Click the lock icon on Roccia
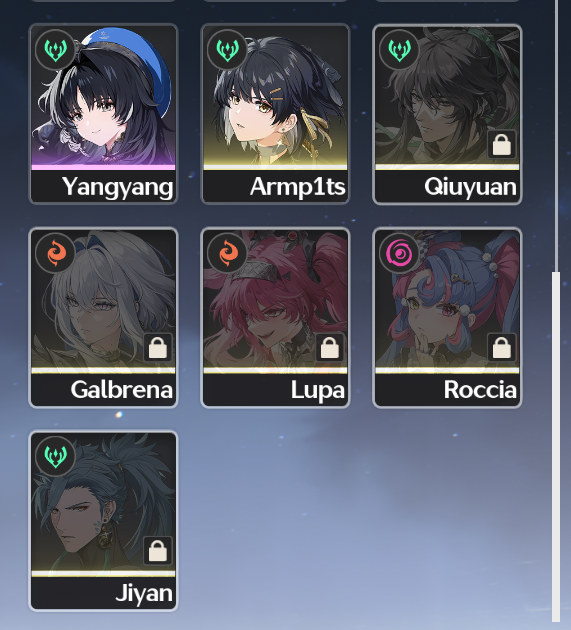 coord(501,348)
